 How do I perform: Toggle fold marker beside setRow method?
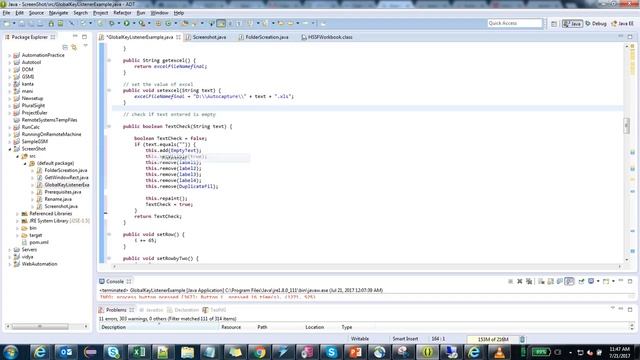tap(109, 234)
